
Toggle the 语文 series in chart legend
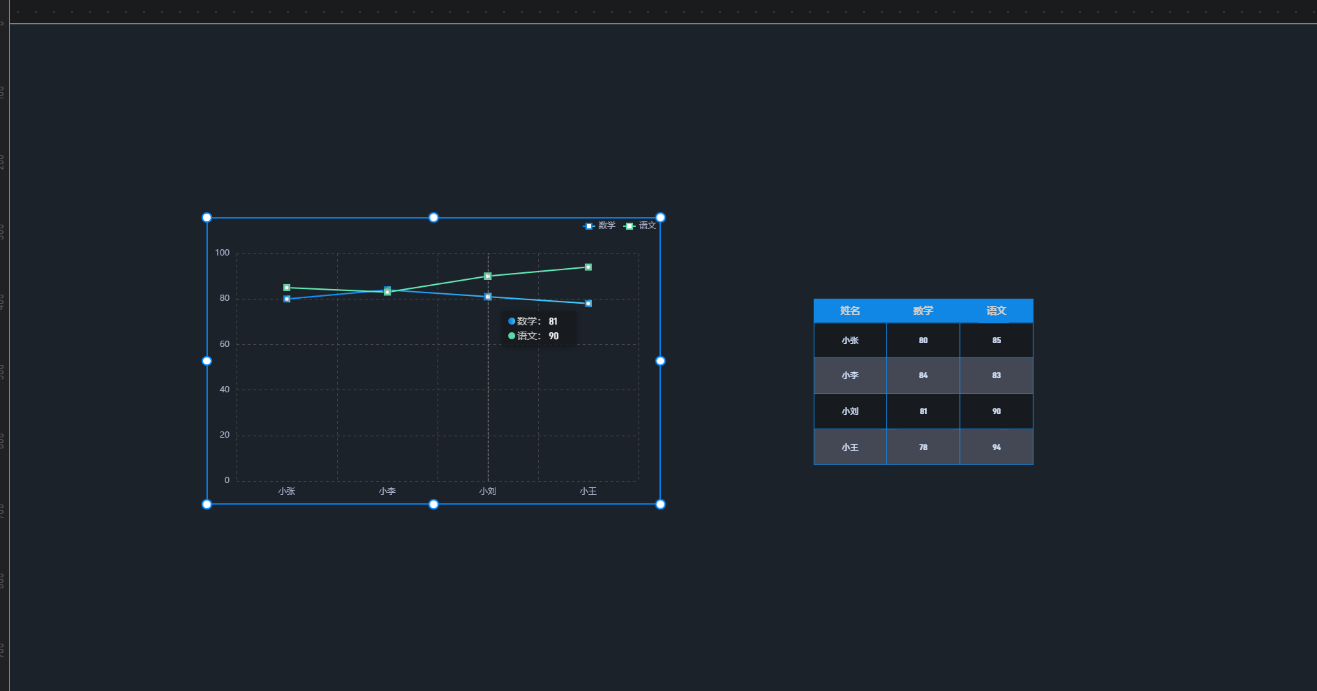(641, 226)
